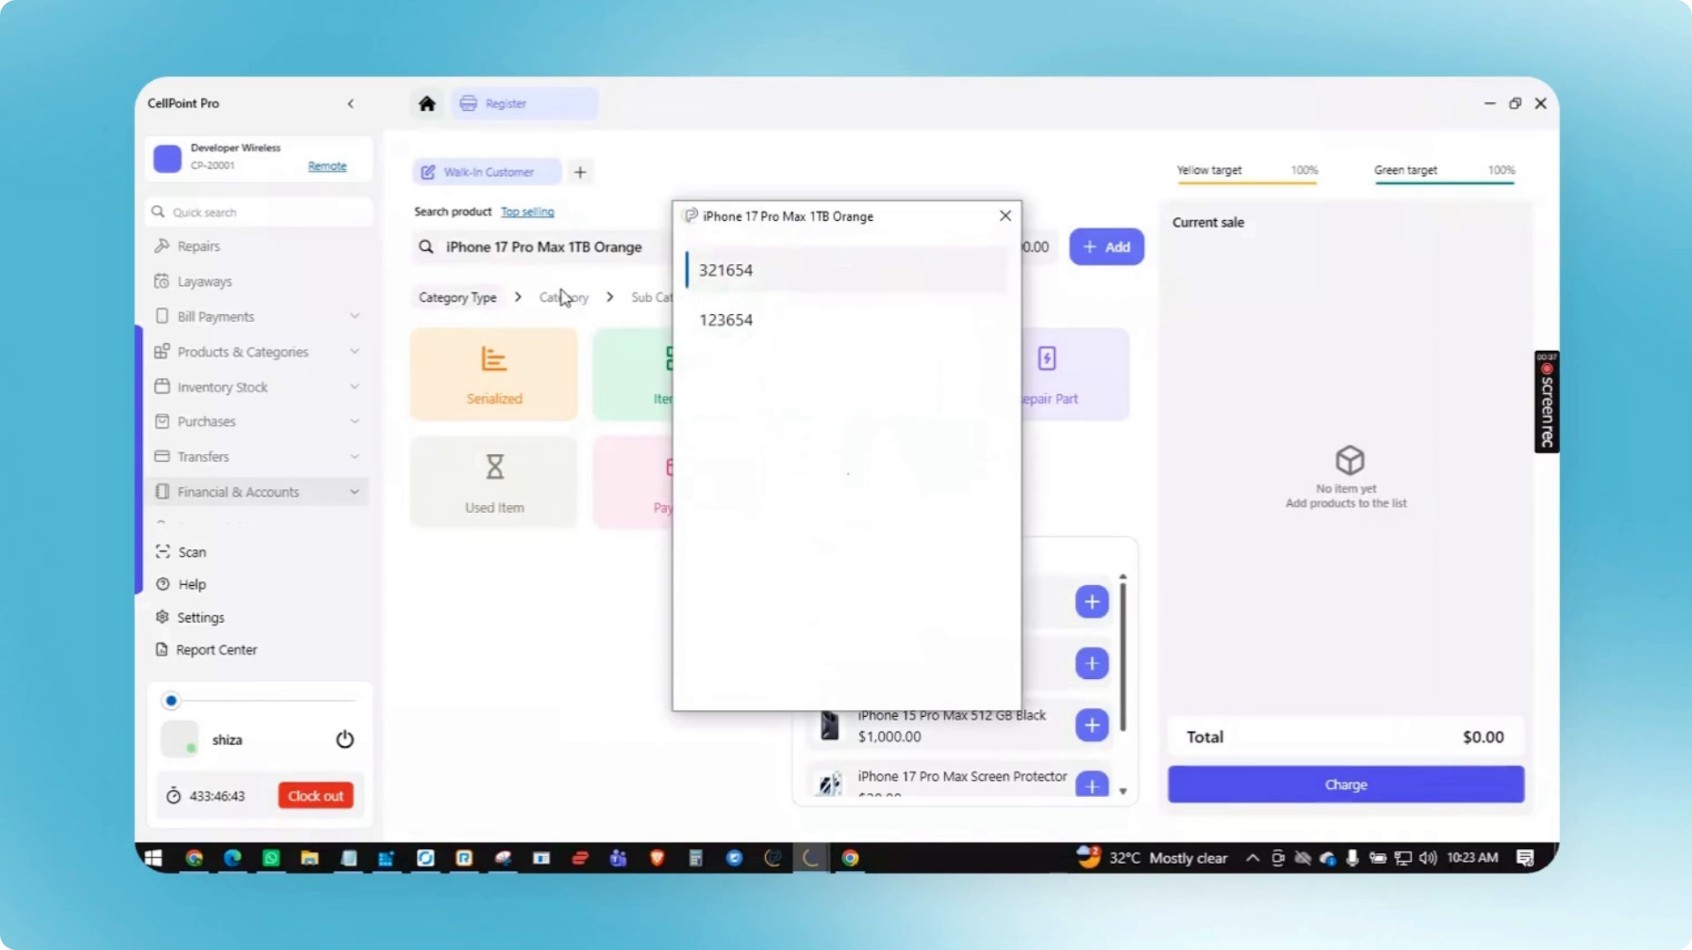Select the Used Item category tile
Viewport: 1692px width, 950px height.
[494, 482]
